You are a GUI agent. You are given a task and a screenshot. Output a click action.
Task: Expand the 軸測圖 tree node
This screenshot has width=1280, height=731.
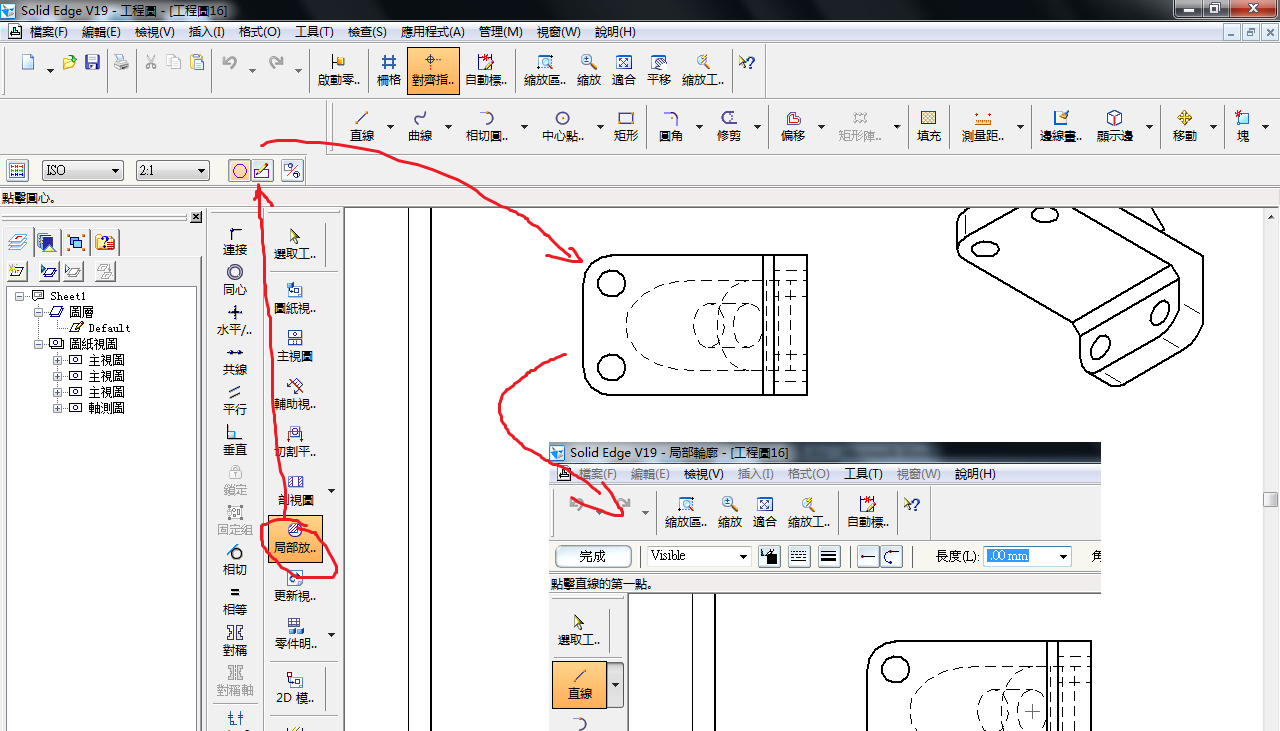pyautogui.click(x=57, y=408)
